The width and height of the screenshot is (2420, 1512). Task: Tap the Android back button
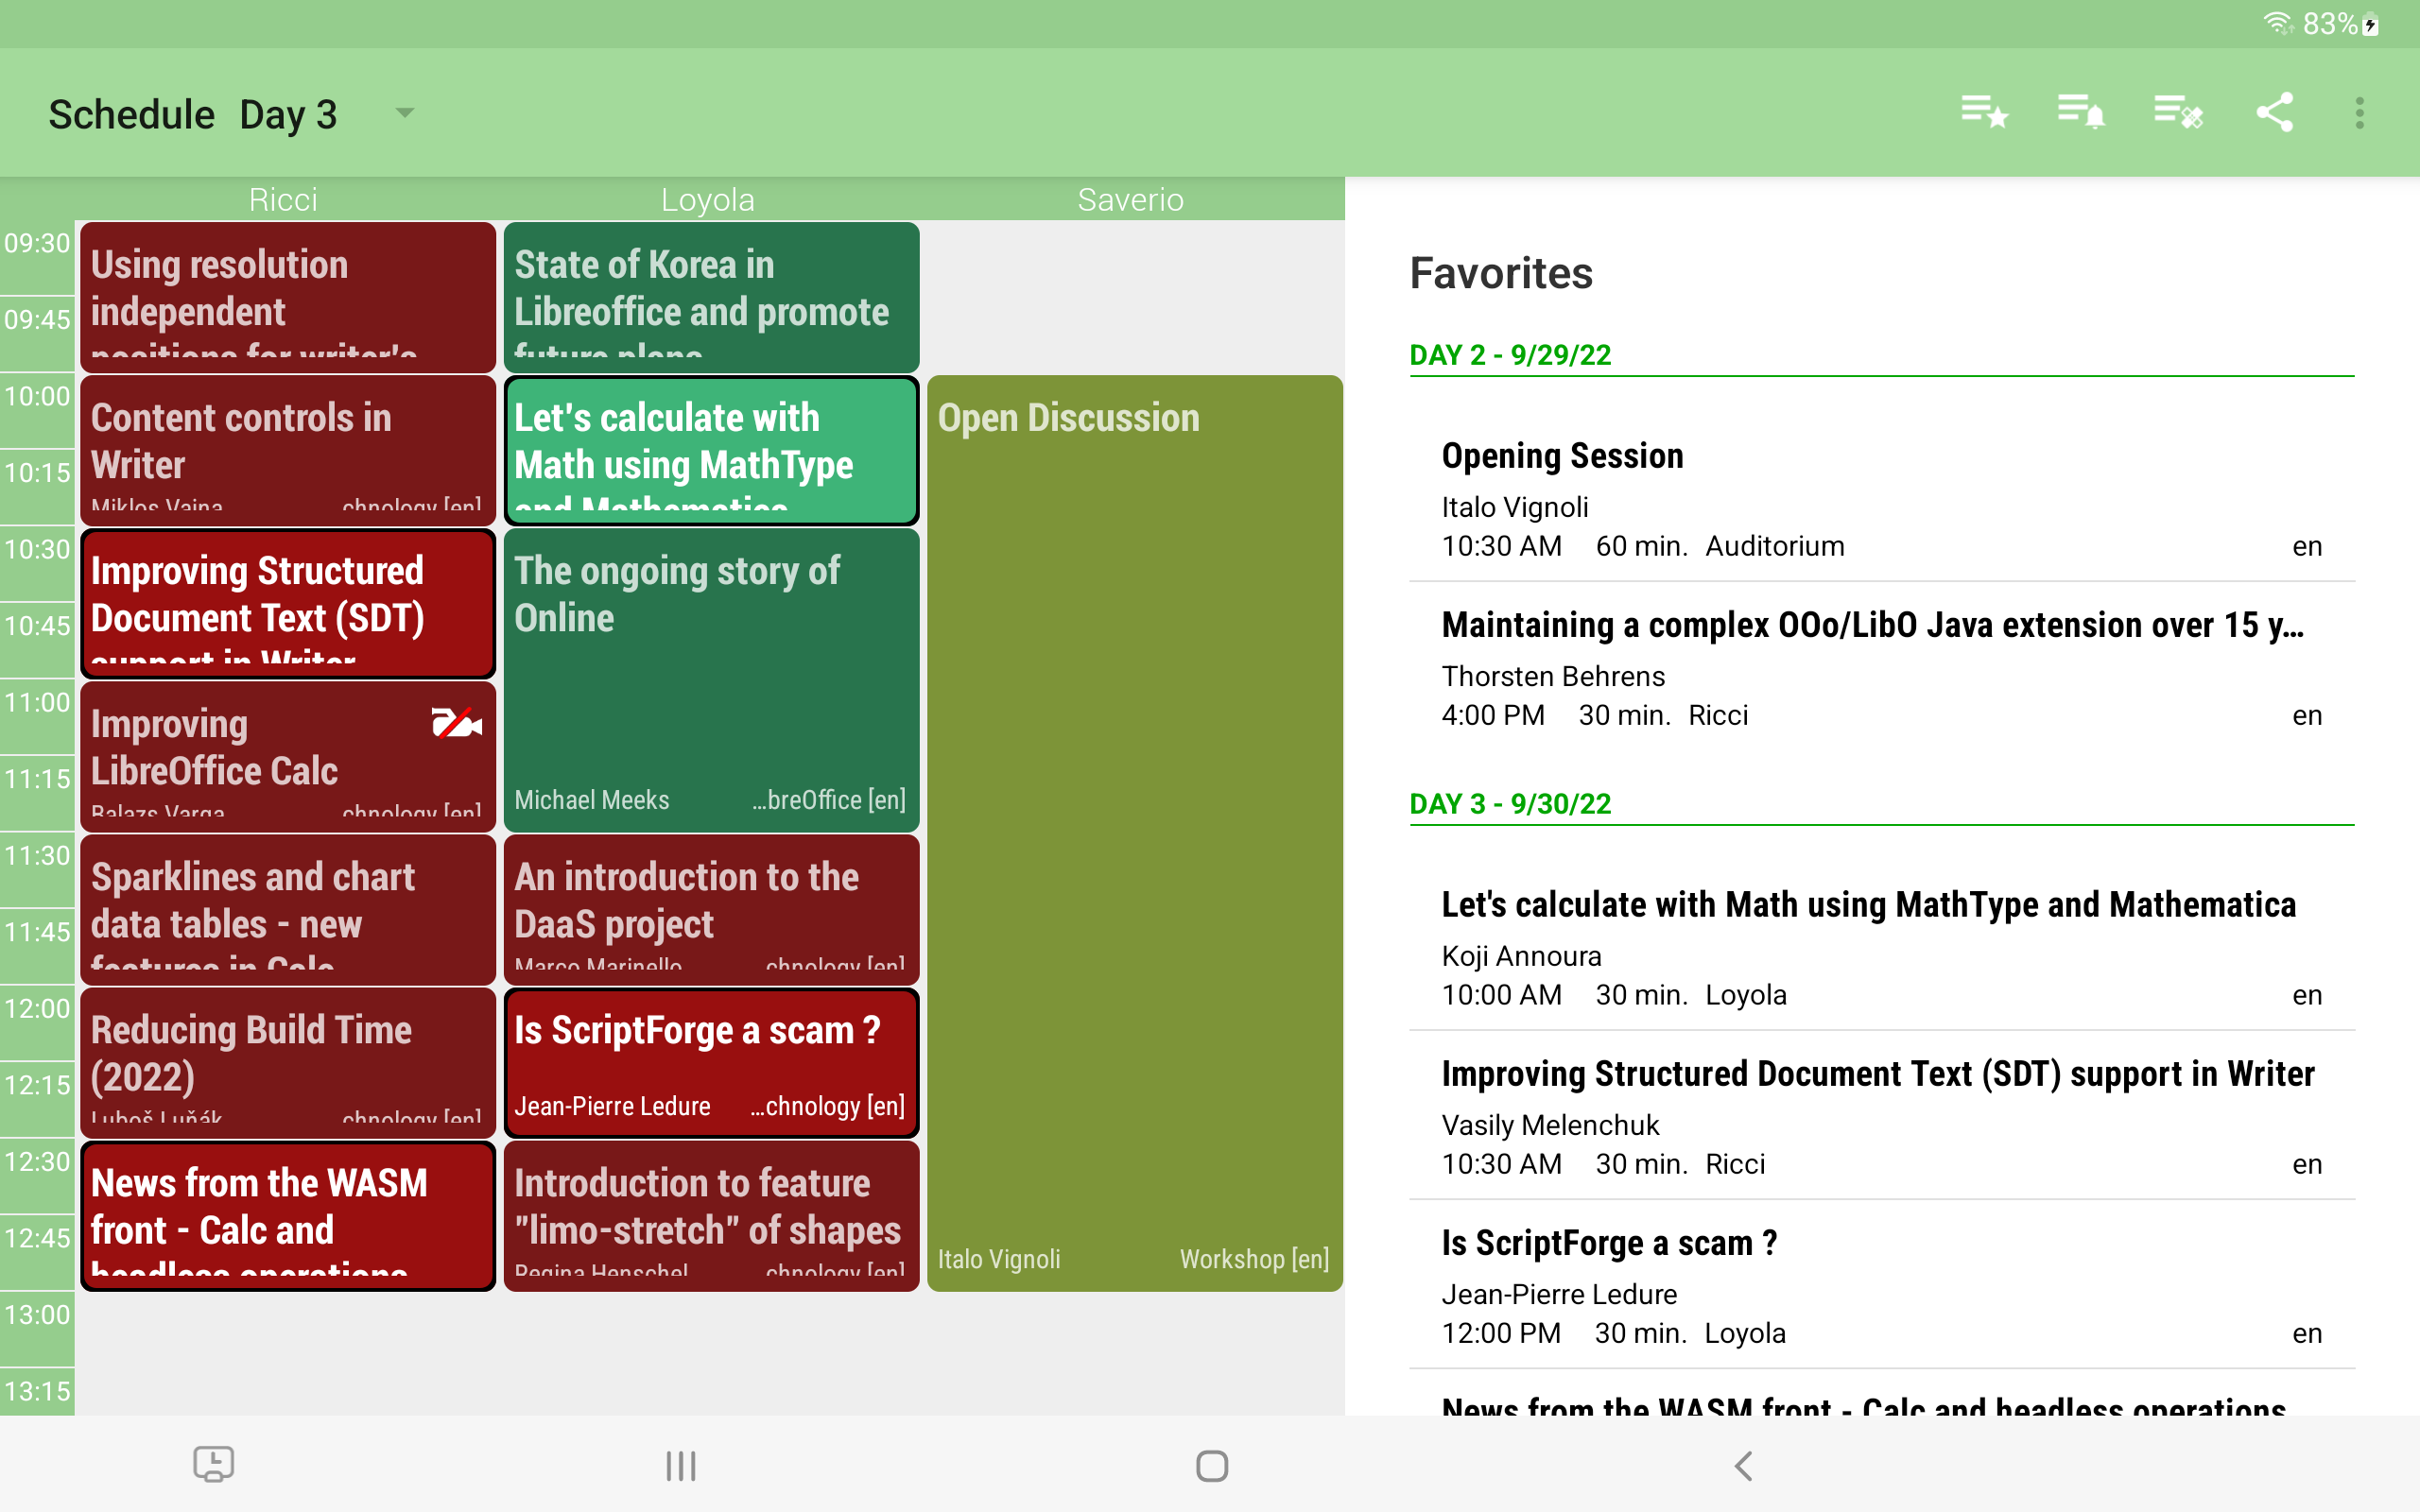pos(1743,1466)
